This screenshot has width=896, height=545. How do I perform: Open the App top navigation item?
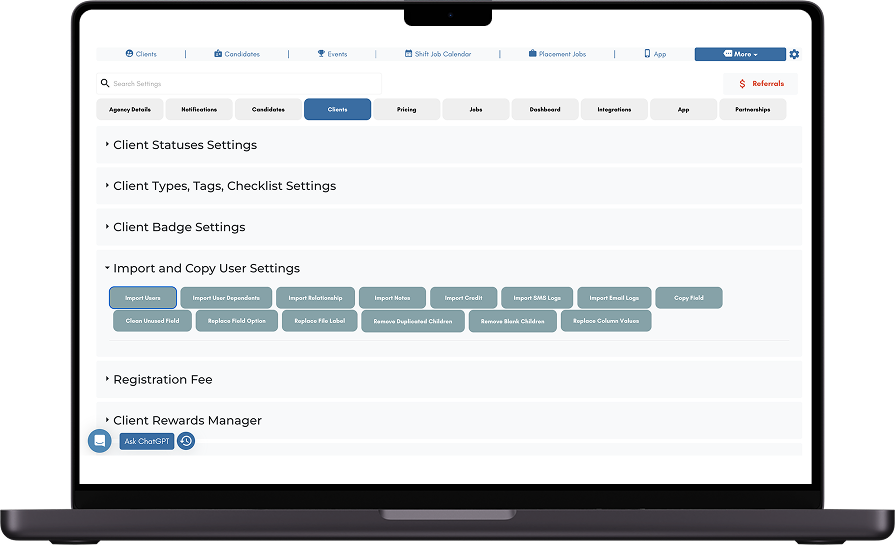pos(655,54)
